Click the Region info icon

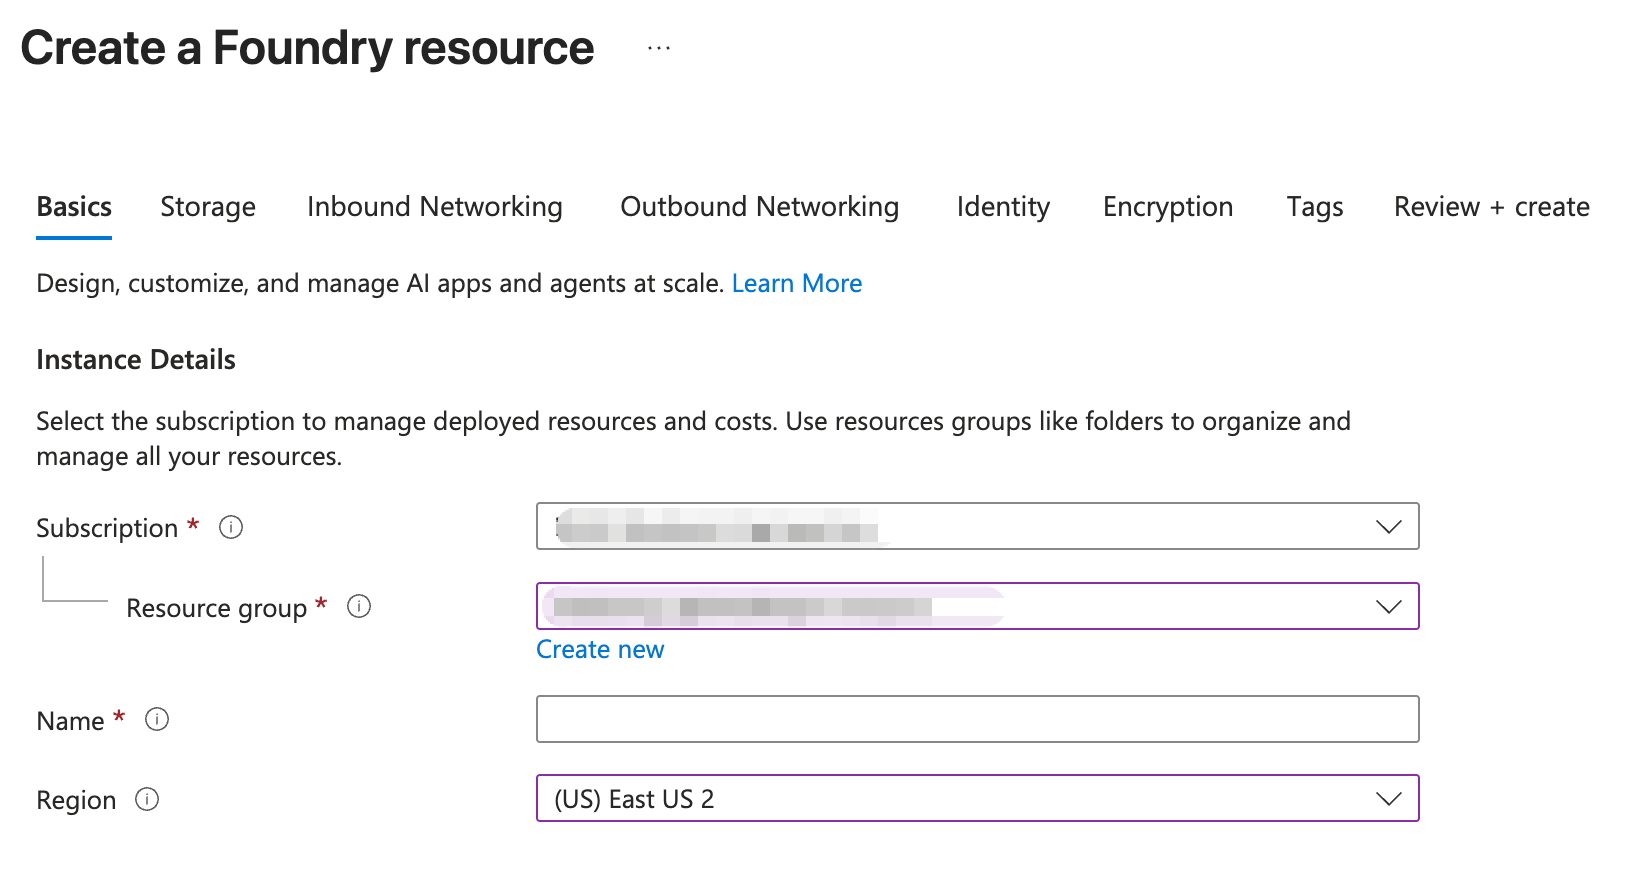click(x=147, y=799)
